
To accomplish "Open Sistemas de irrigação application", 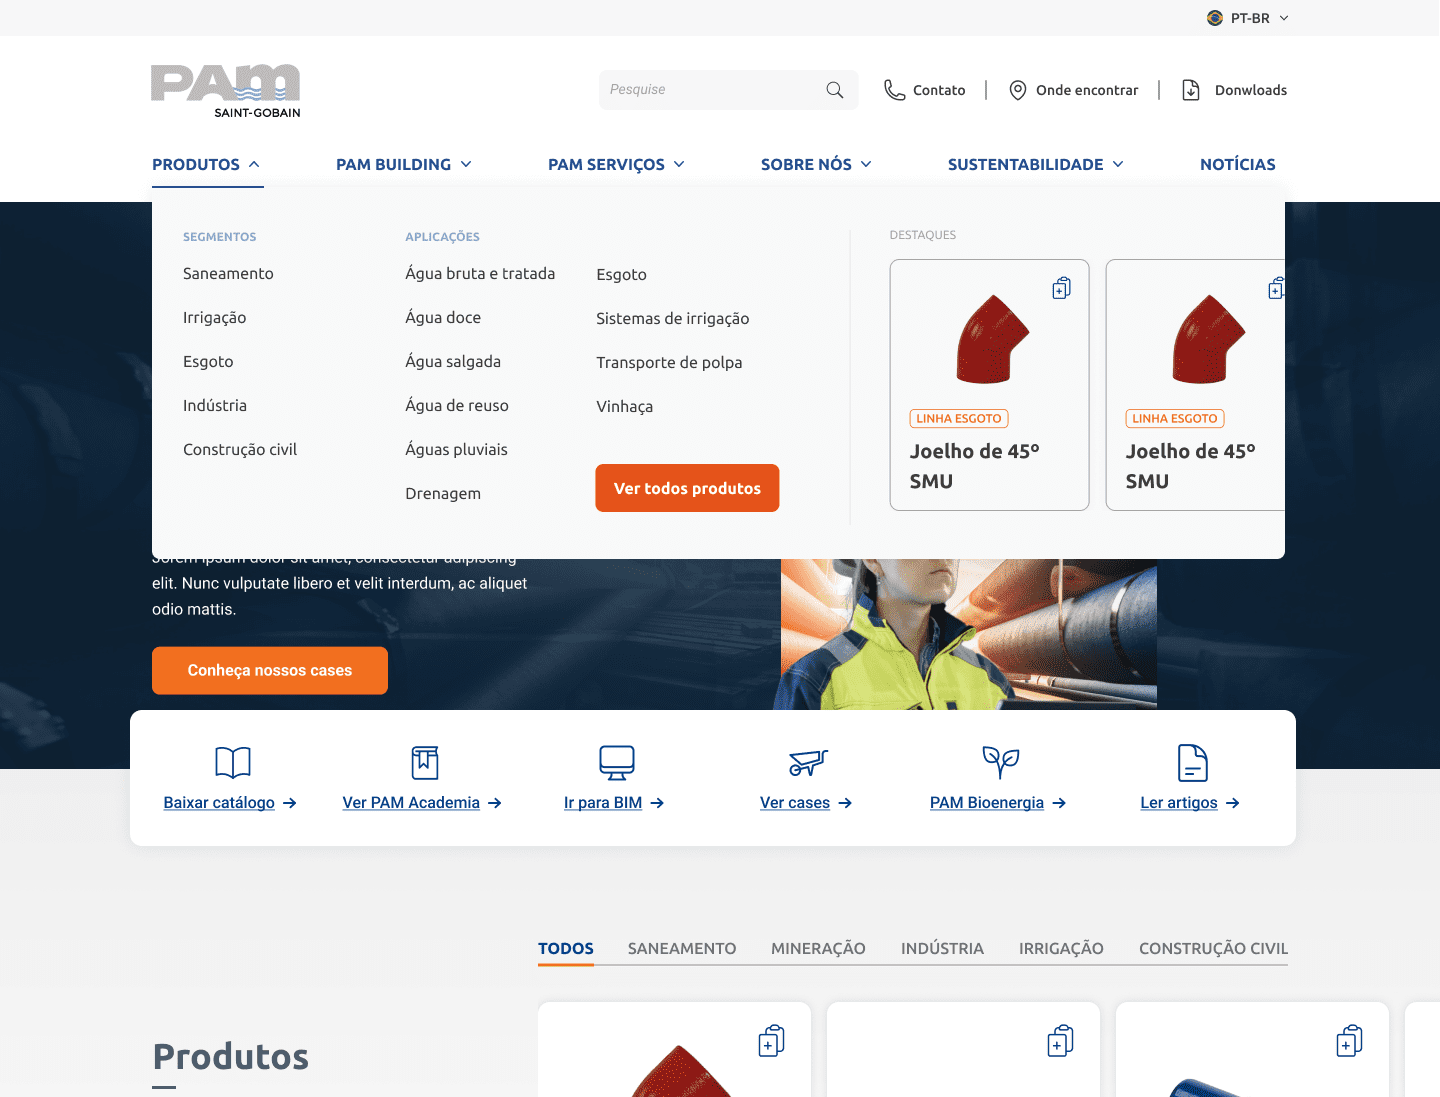I will pyautogui.click(x=673, y=318).
